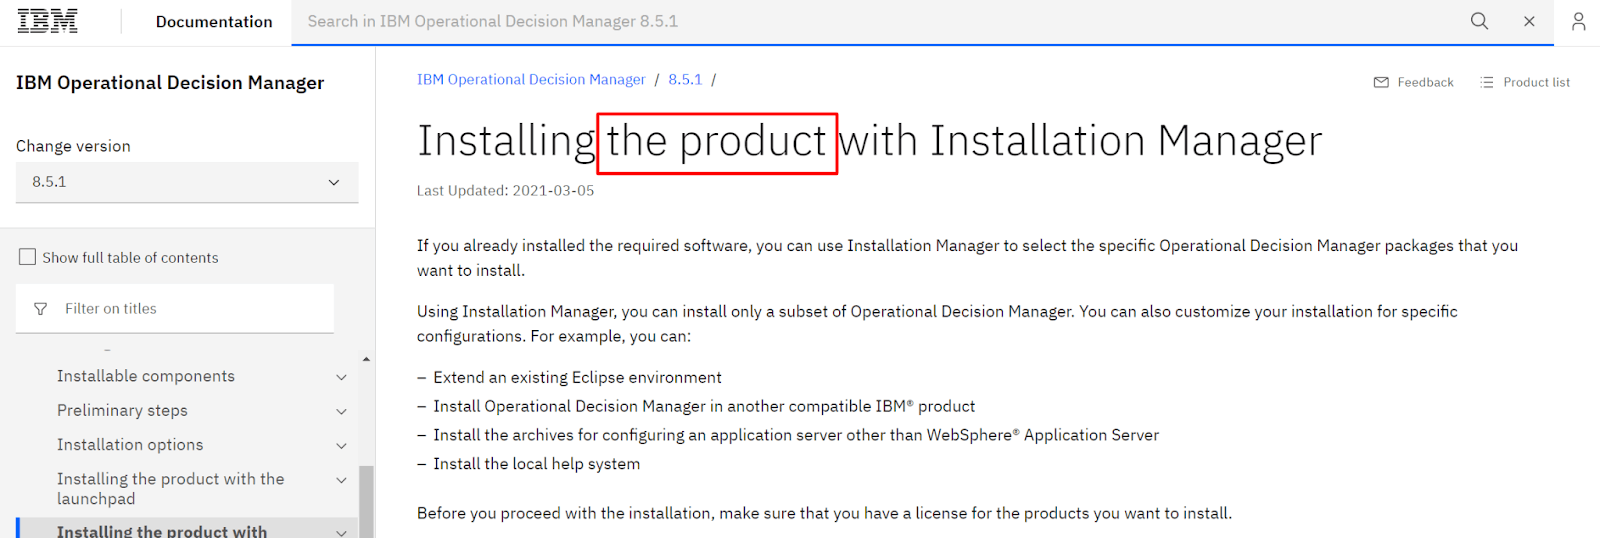Open Installing the product with the launchpad
1600x538 pixels.
(x=170, y=488)
